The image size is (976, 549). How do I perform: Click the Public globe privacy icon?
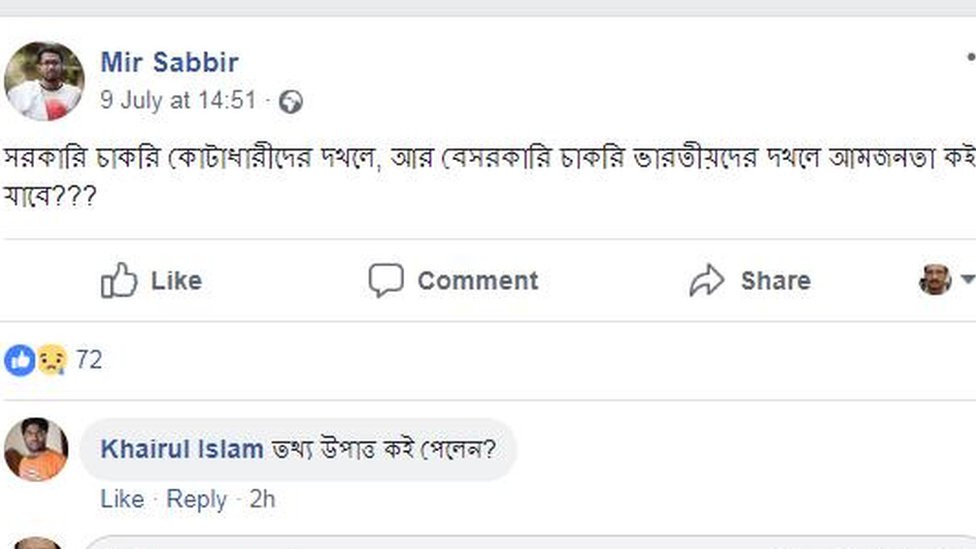pos(290,101)
